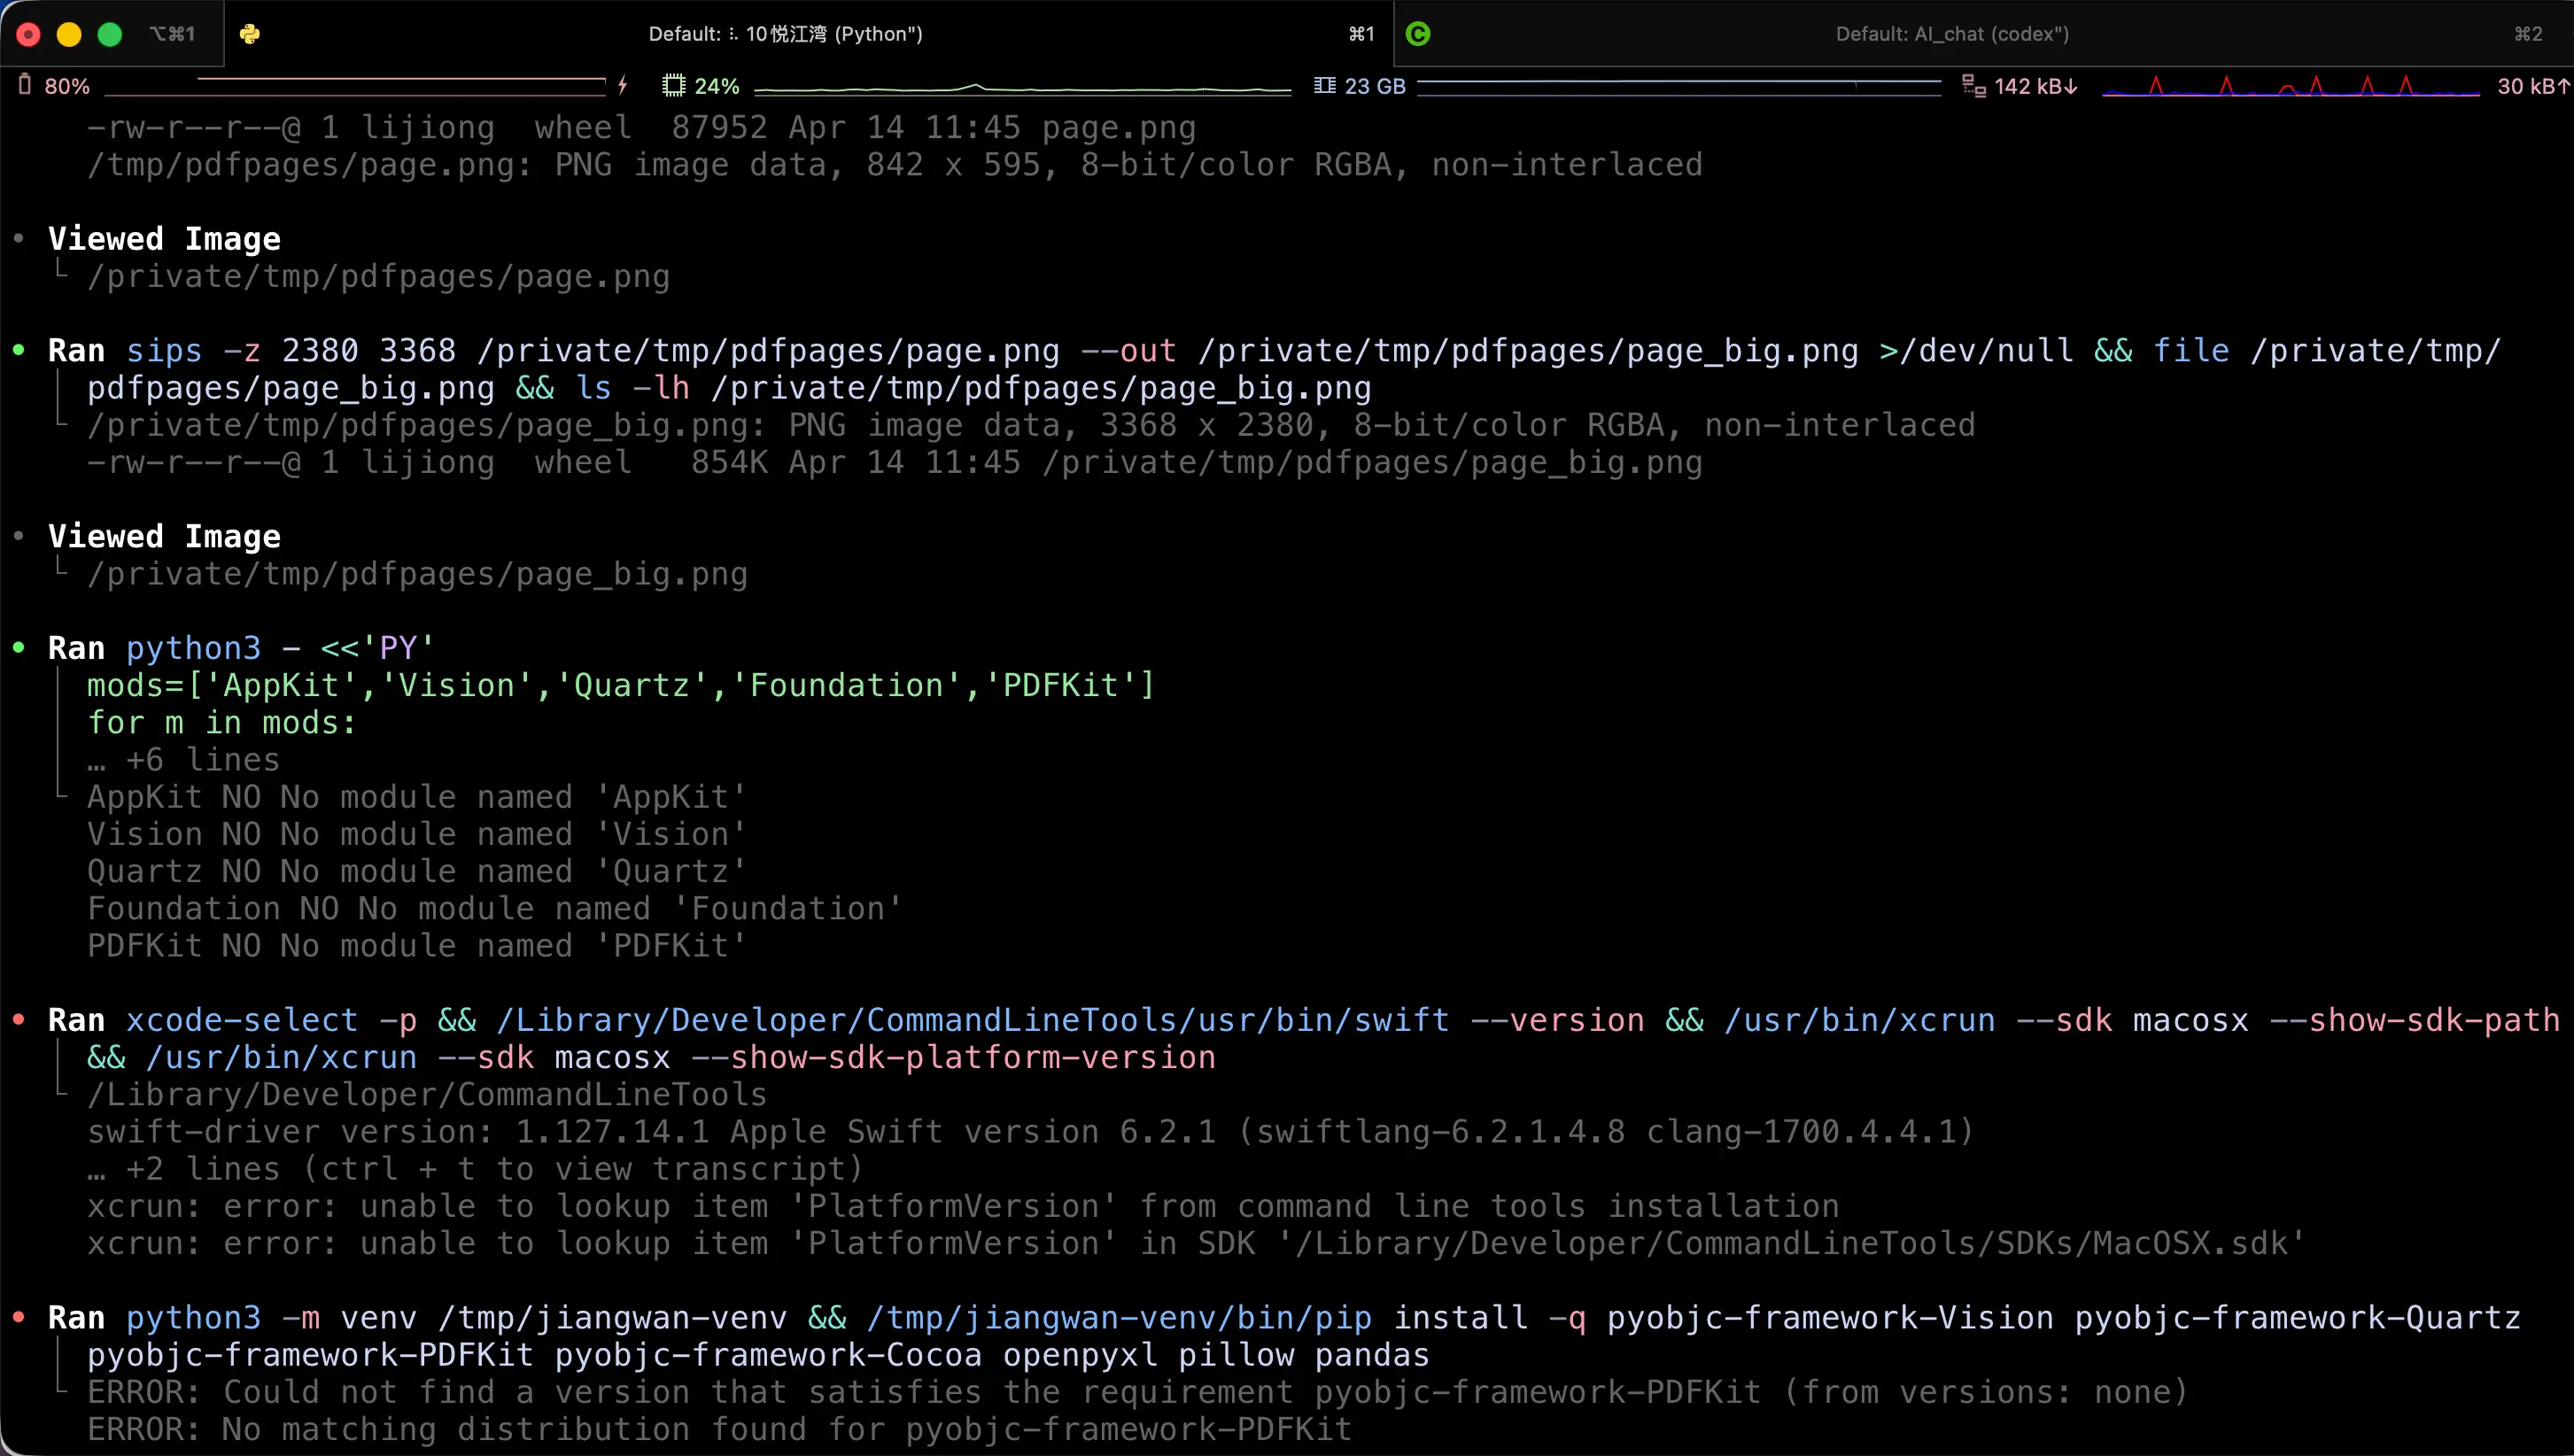Click the memory icon beside 23 GB
Screen dimensions: 2574x1456
coord(1324,86)
